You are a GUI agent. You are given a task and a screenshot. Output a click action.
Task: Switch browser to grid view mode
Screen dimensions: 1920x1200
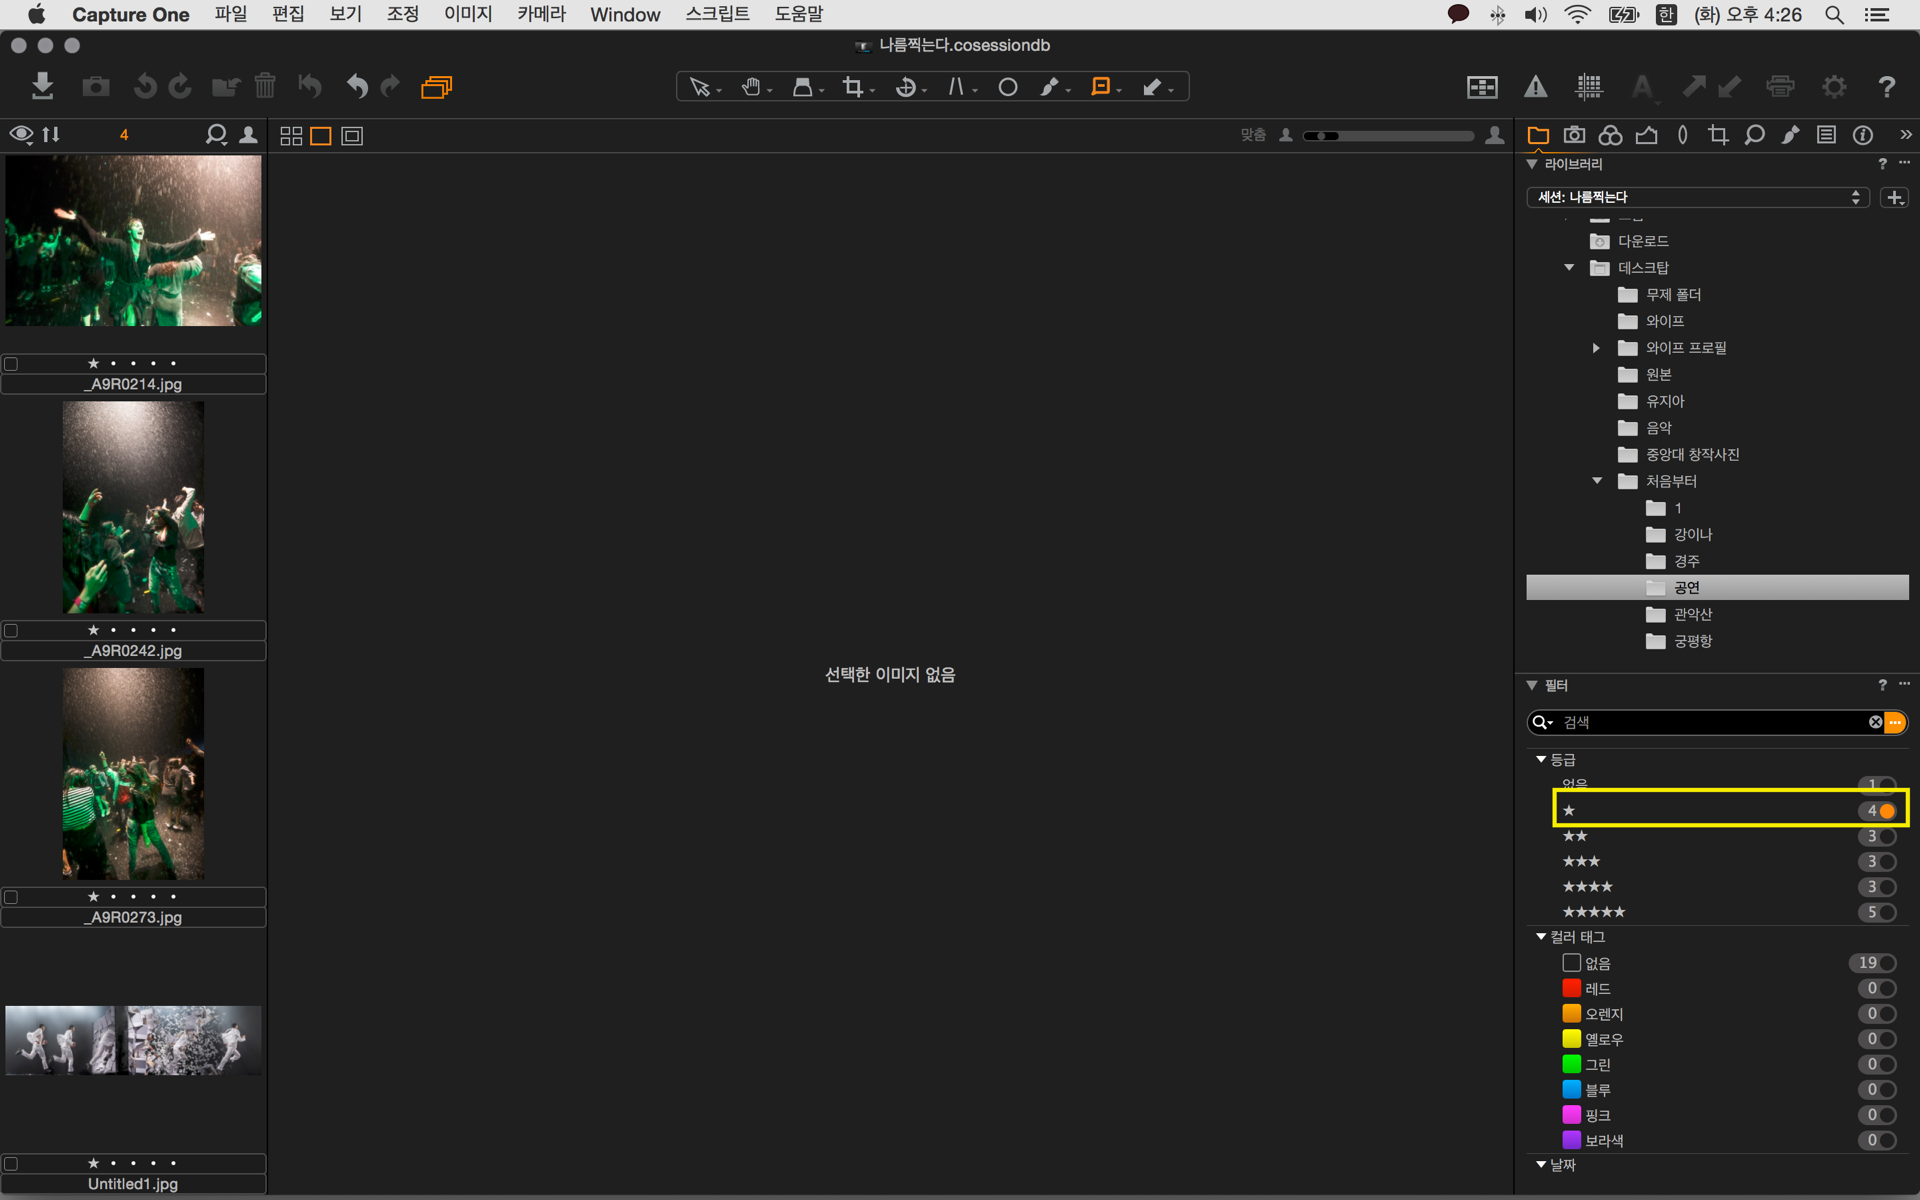(291, 136)
